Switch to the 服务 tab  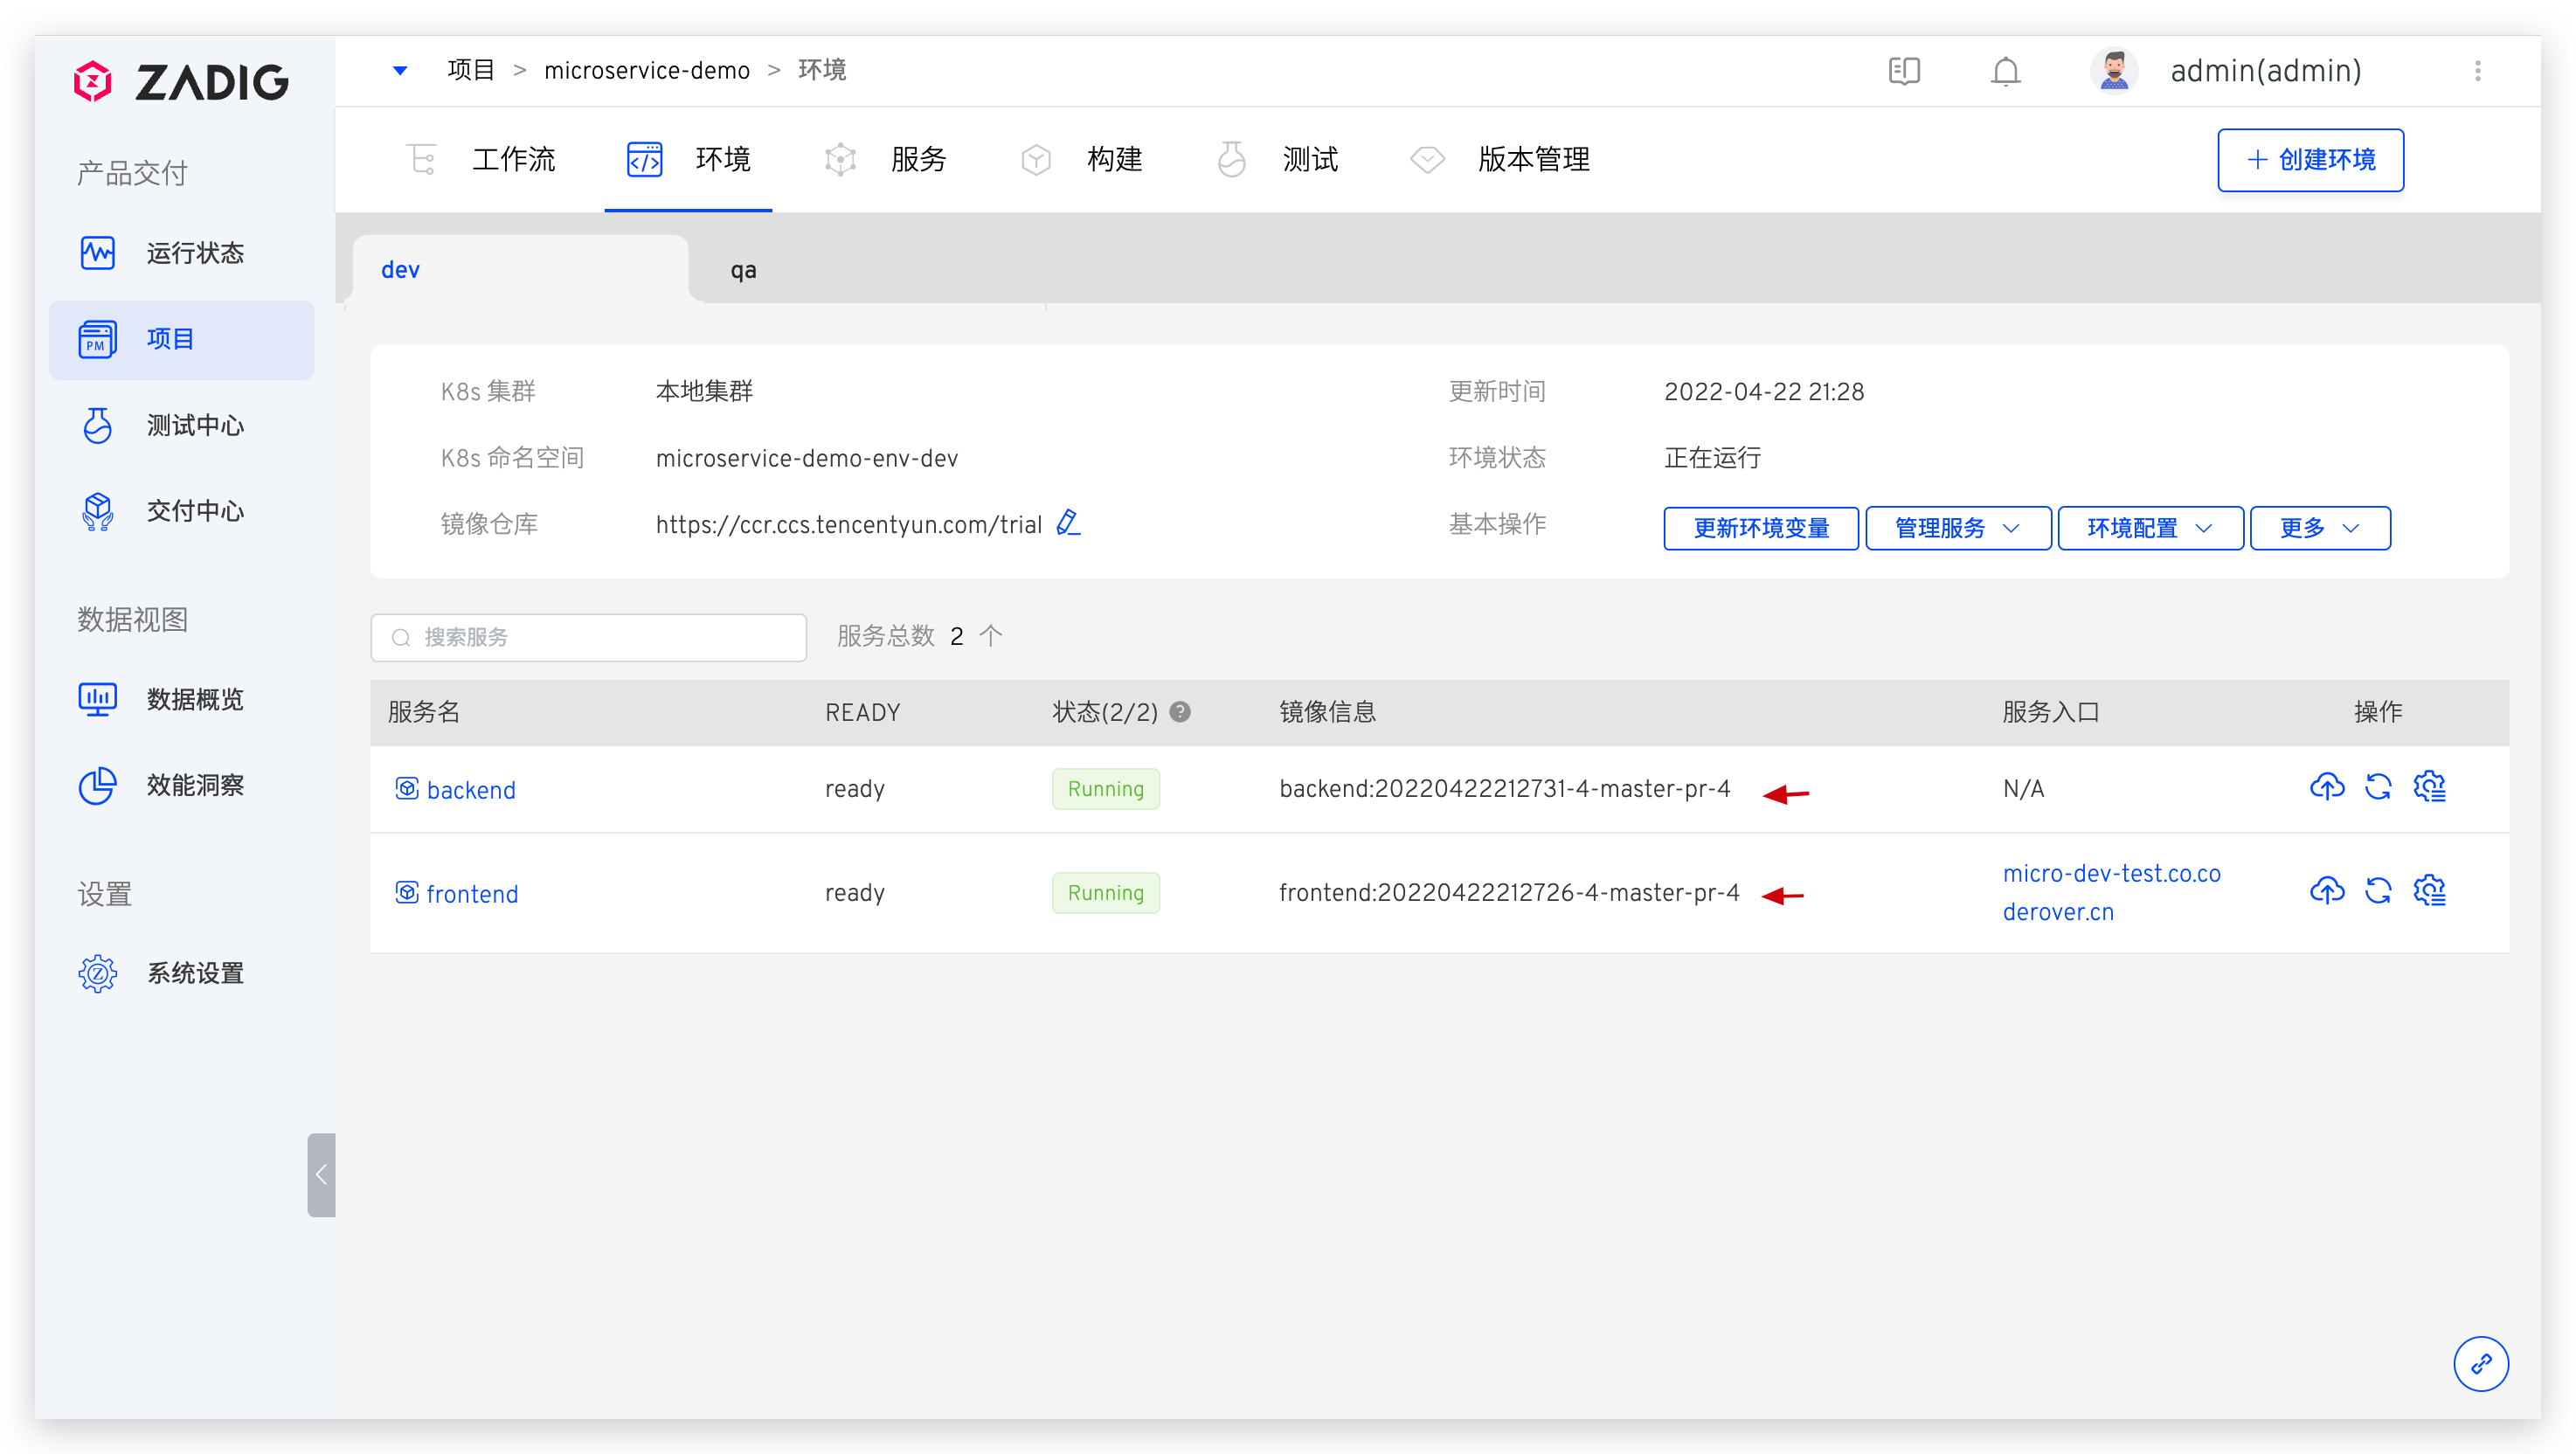point(885,159)
